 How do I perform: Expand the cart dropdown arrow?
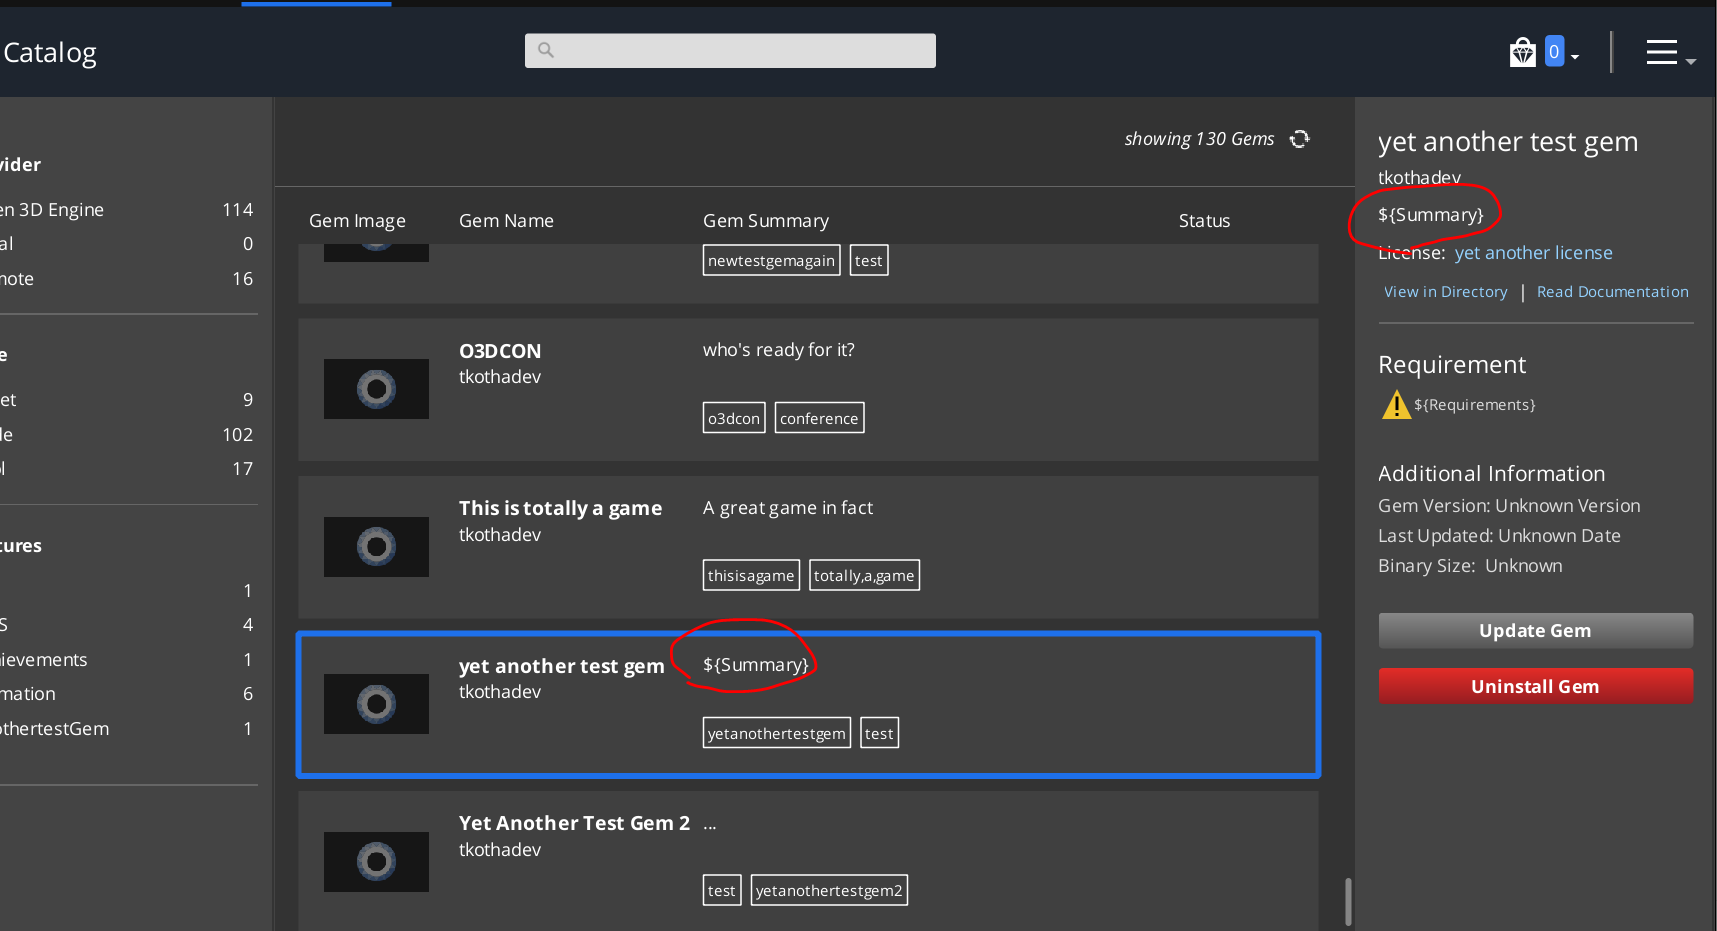pos(1573,55)
